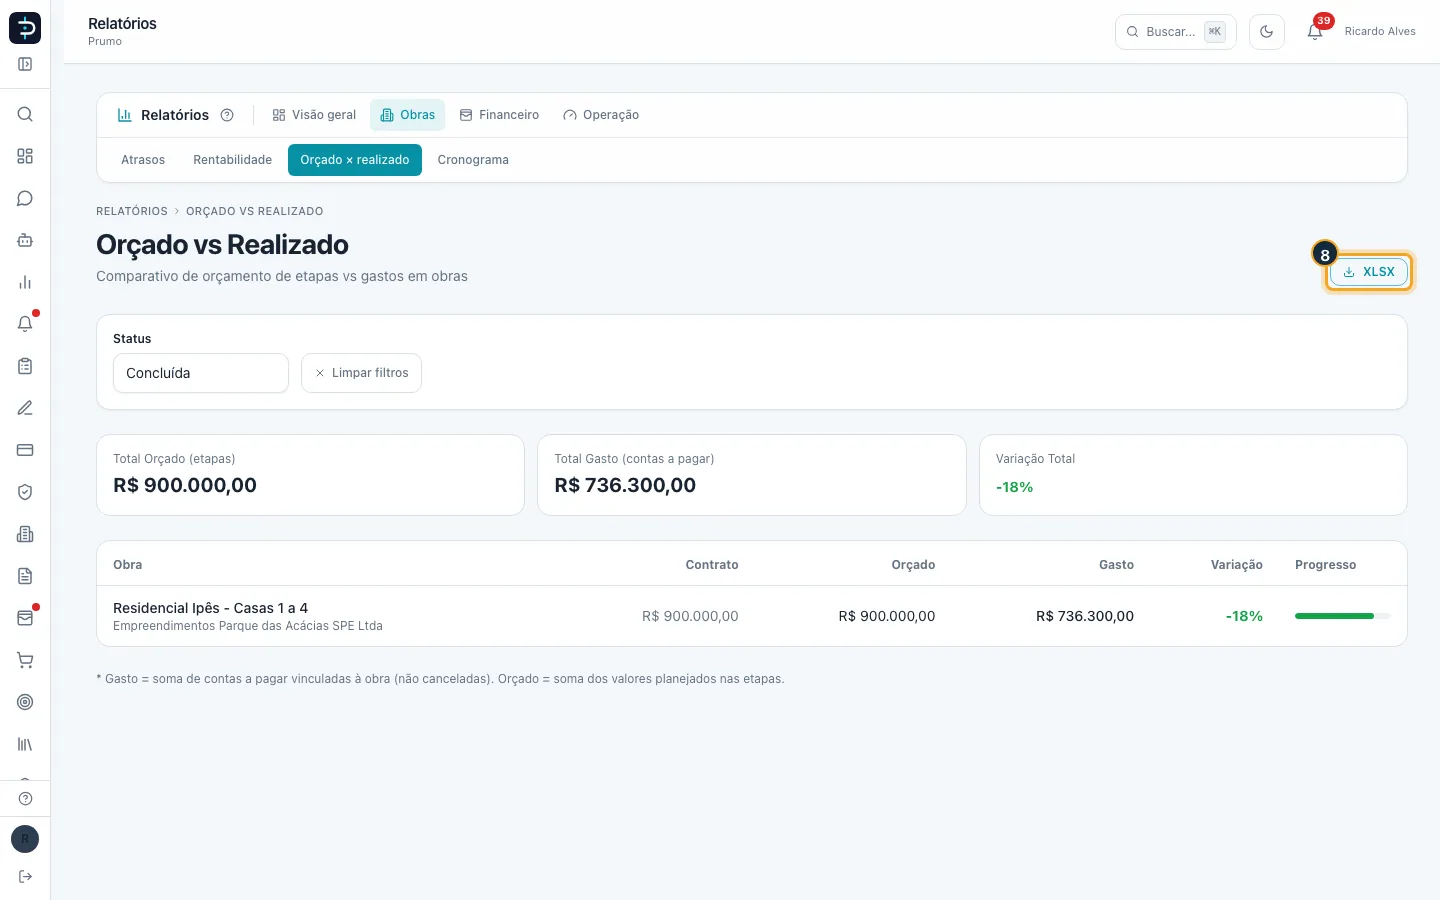This screenshot has height=900, width=1440.
Task: Open the clipboard checklist sidebar icon
Action: coord(25,366)
